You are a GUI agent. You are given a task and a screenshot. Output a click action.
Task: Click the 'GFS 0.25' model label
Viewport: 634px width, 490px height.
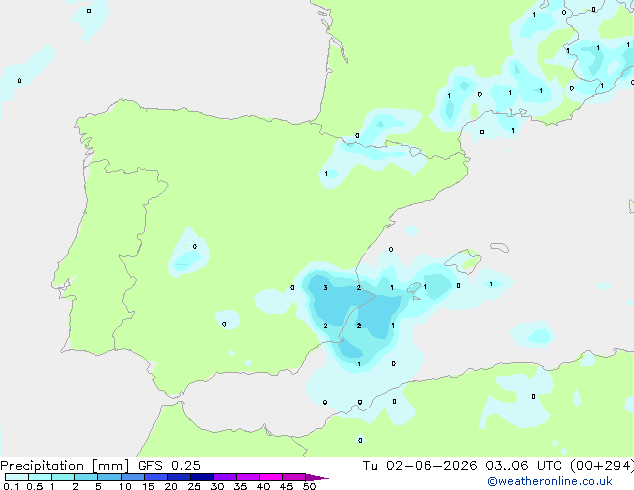pos(169,466)
